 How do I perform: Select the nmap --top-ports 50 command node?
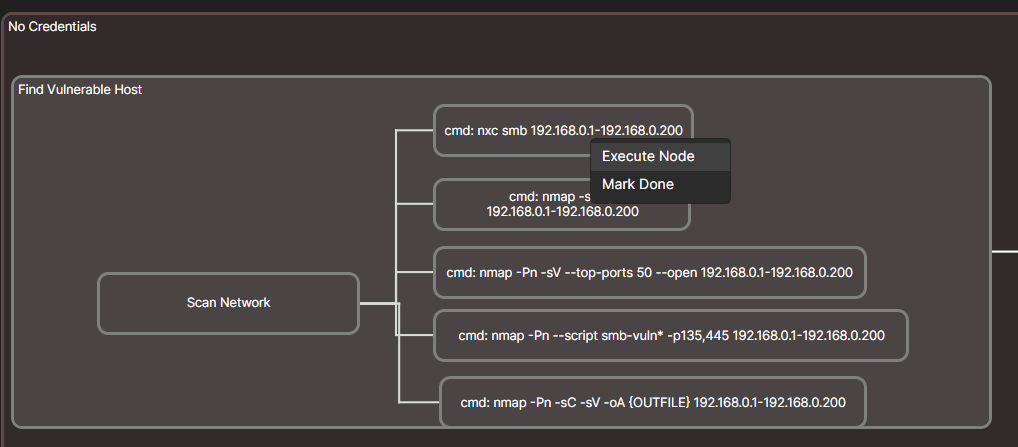click(x=649, y=272)
